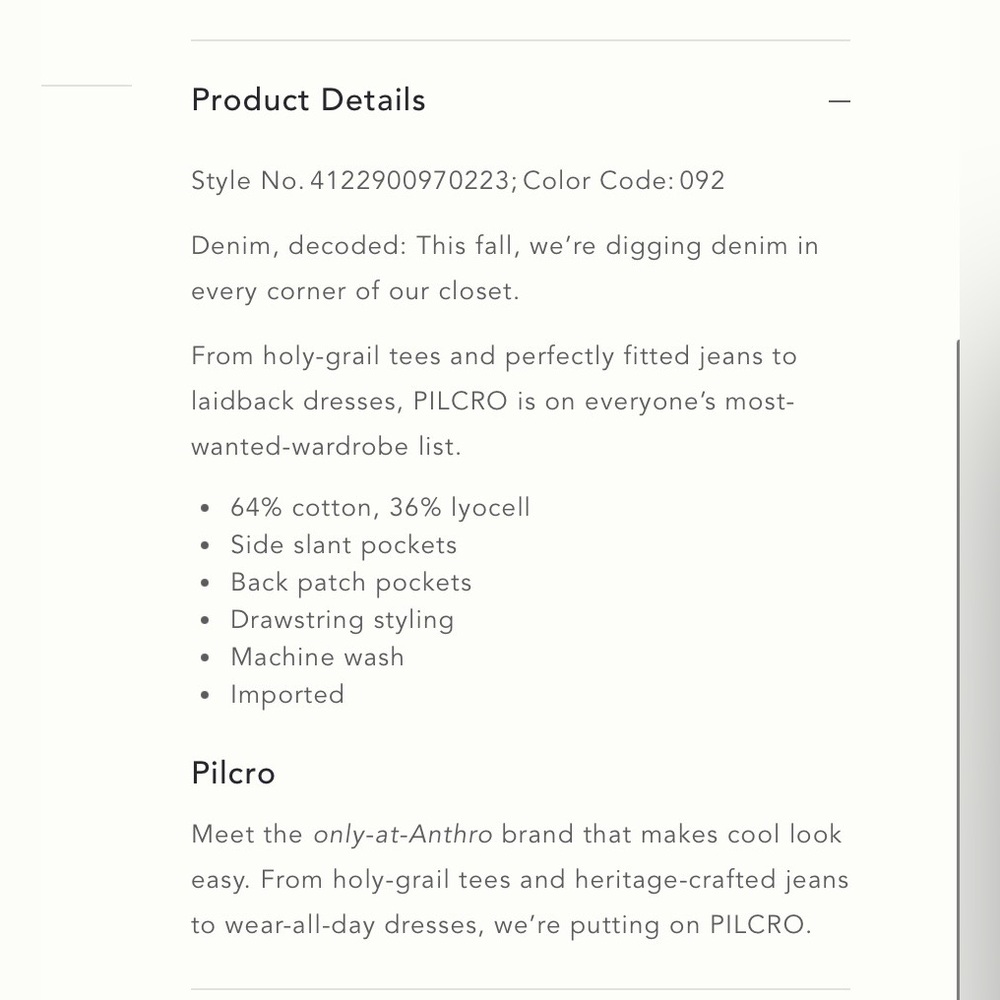Select the "Back patch pockets" bullet
The height and width of the screenshot is (1000, 1000).
point(351,582)
